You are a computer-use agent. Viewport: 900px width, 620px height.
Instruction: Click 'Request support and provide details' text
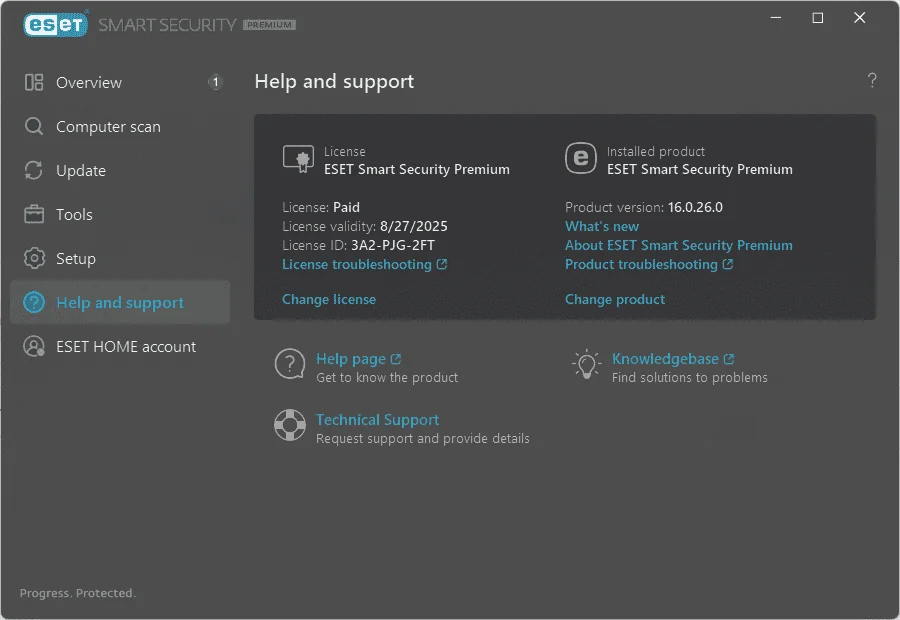422,438
